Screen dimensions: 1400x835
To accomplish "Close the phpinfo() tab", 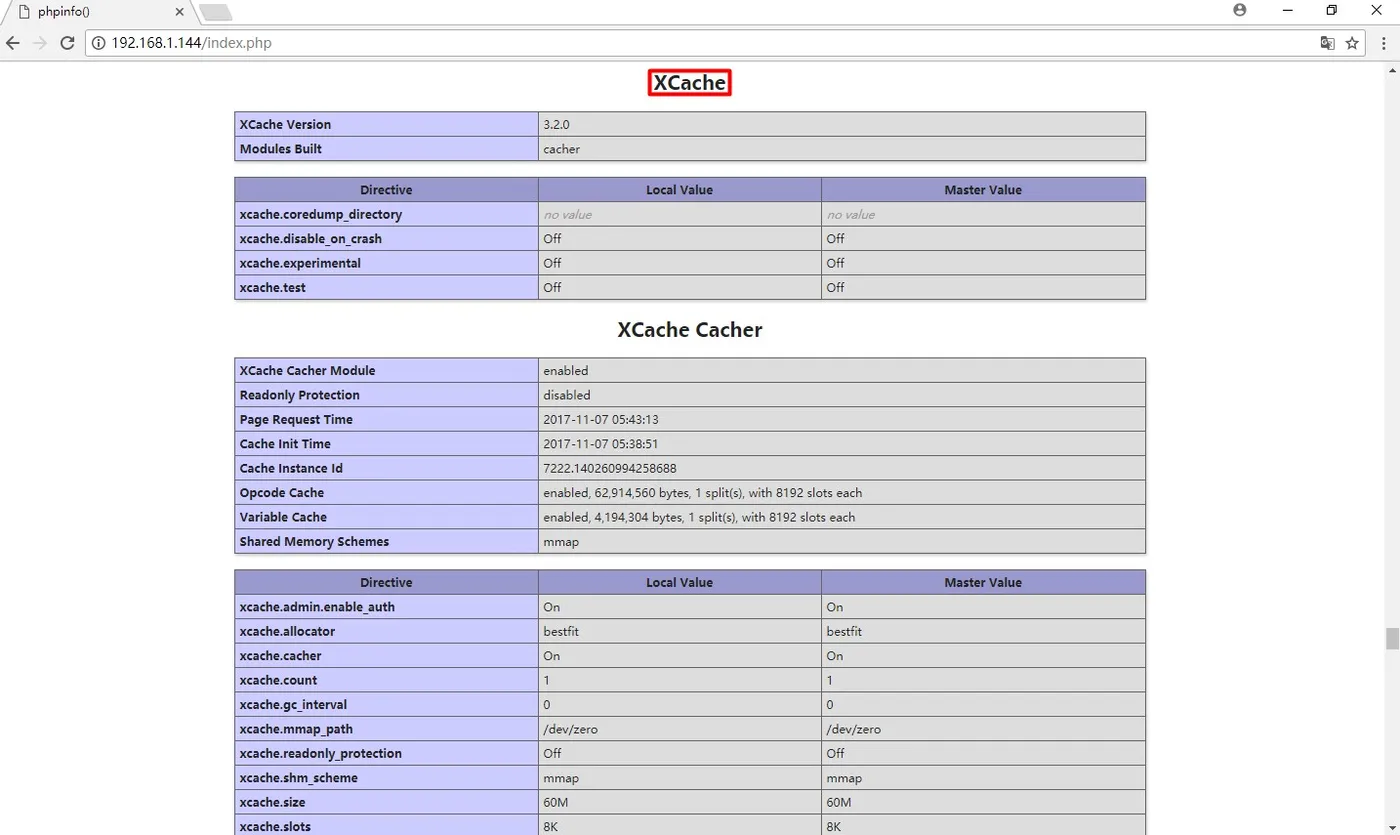I will click(x=181, y=12).
